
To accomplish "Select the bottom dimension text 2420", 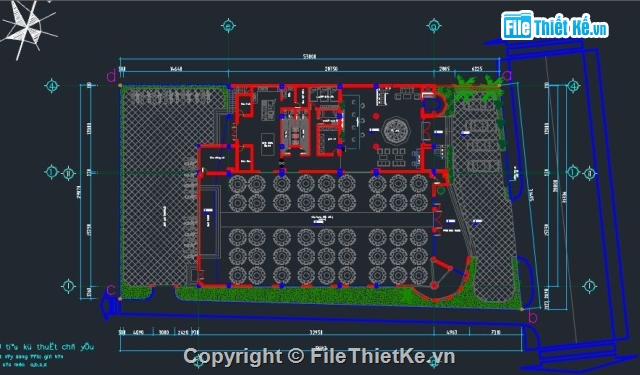I will [183, 332].
